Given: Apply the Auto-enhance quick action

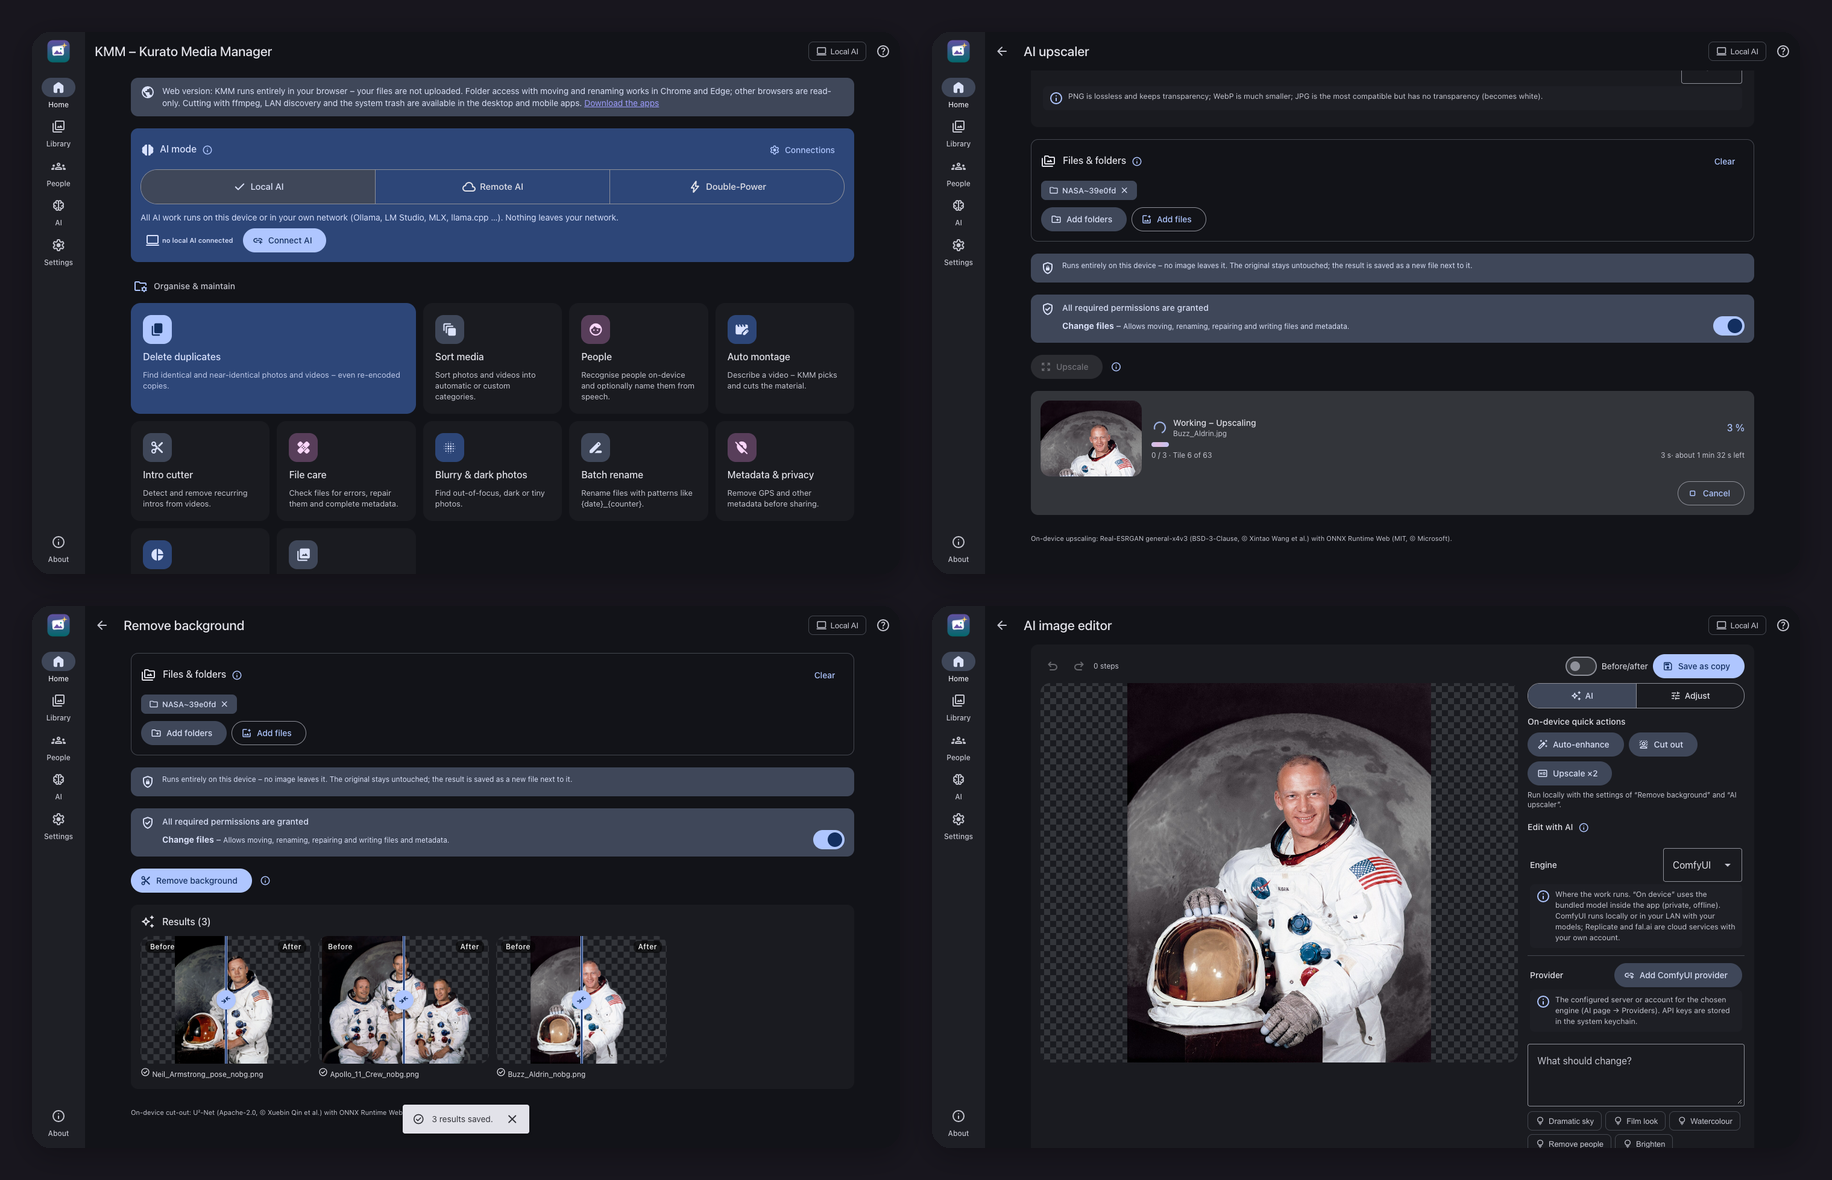Looking at the screenshot, I should [1575, 745].
